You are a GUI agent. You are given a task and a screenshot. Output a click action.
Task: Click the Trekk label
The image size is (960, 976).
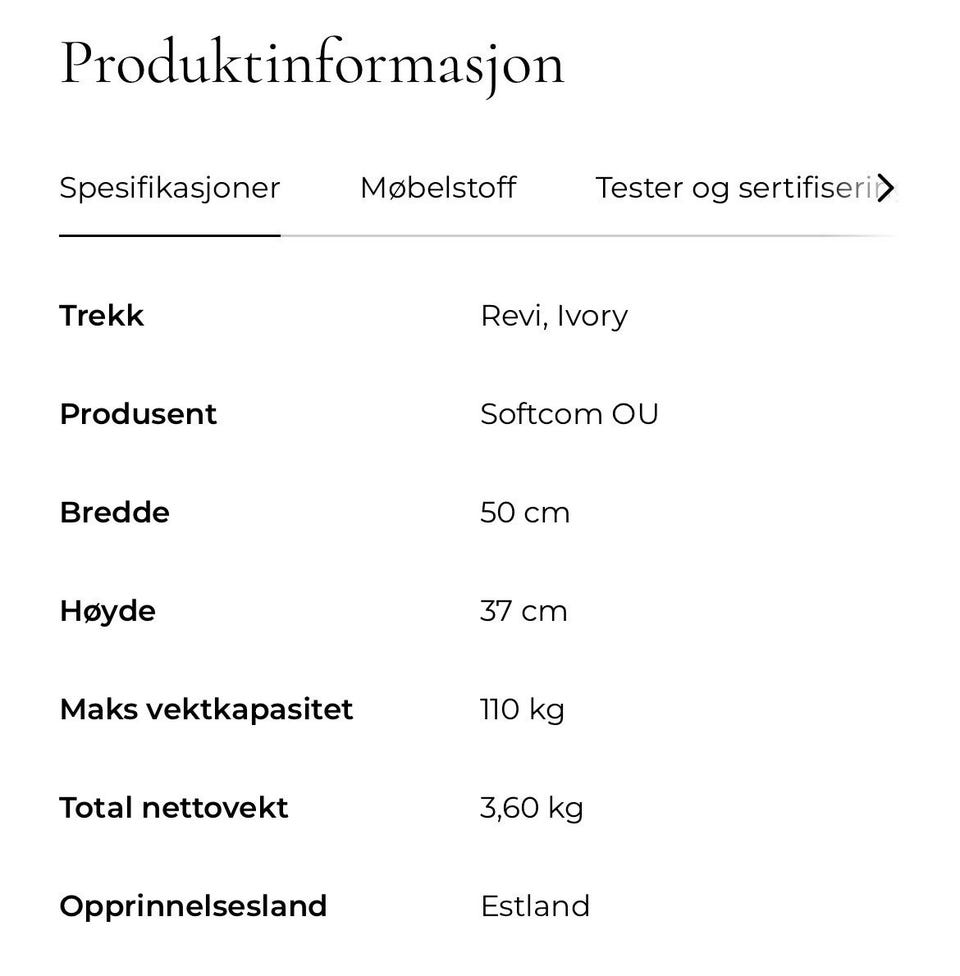(x=101, y=316)
